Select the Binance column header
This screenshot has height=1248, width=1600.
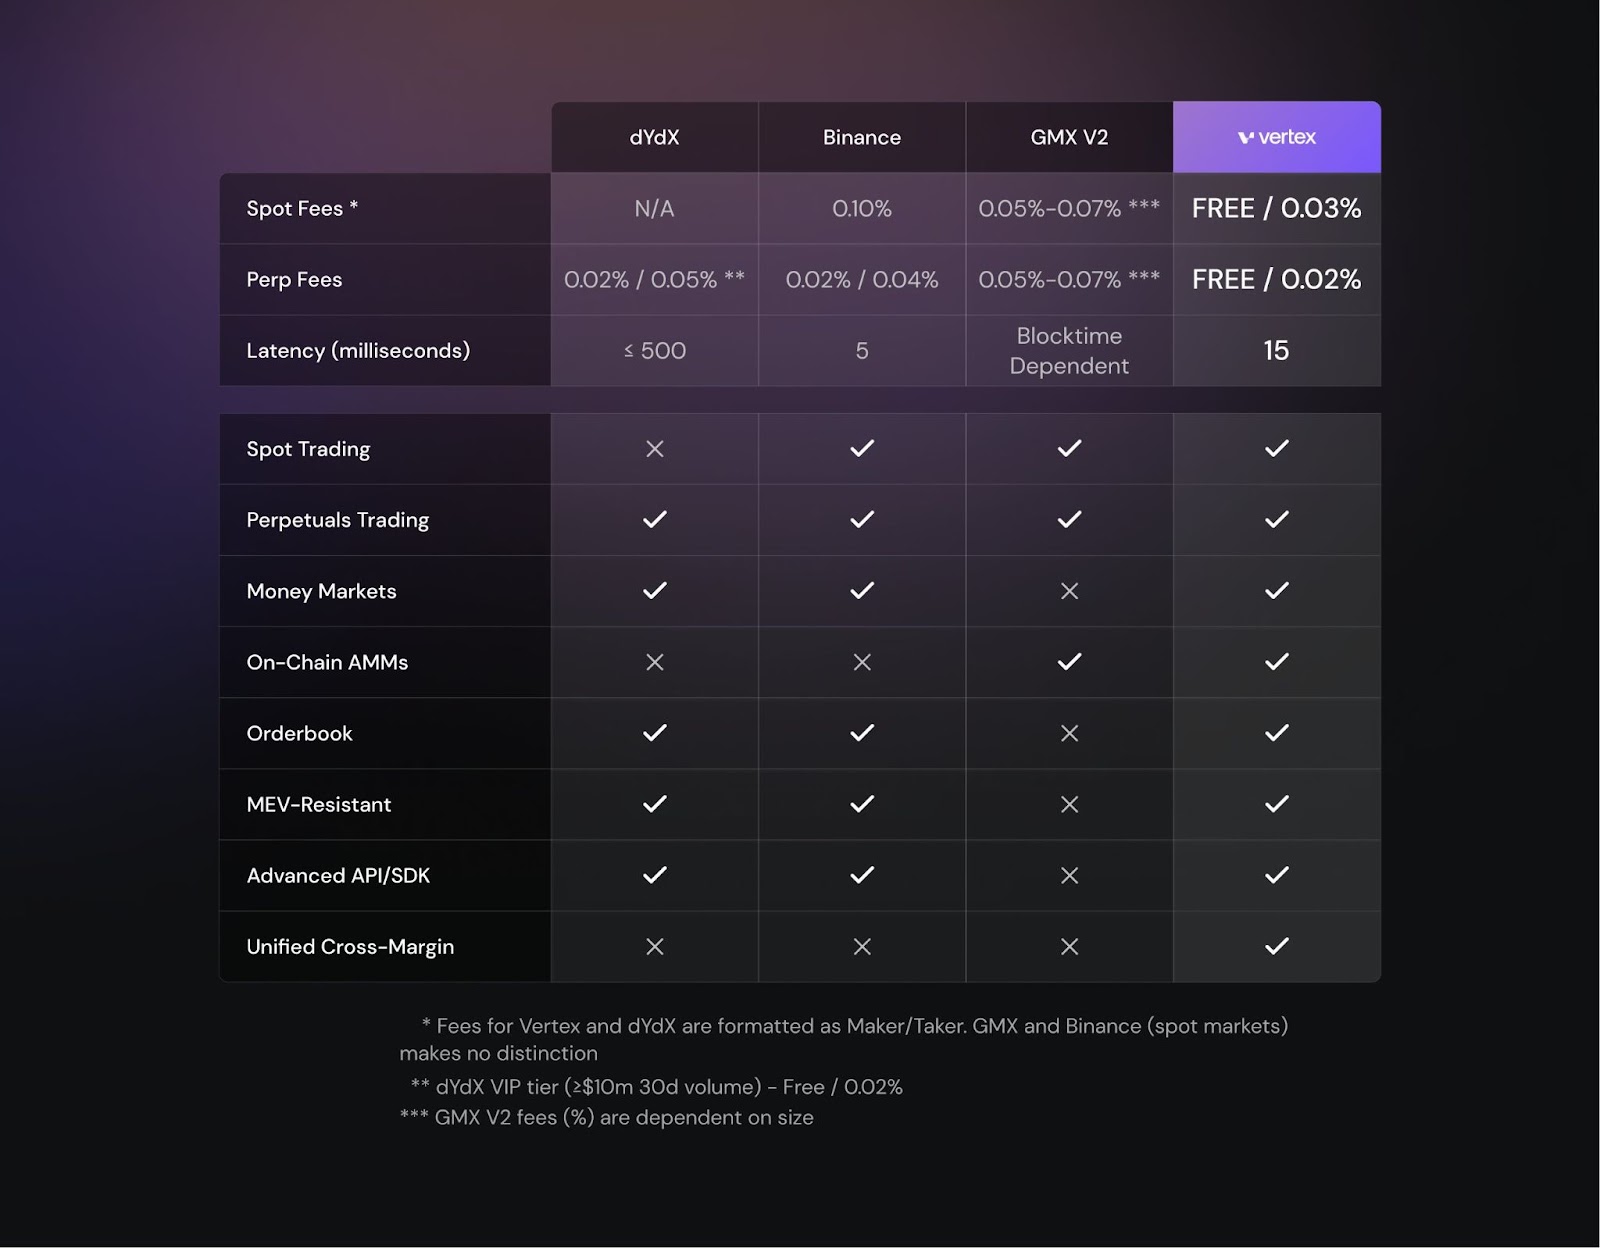pyautogui.click(x=862, y=137)
